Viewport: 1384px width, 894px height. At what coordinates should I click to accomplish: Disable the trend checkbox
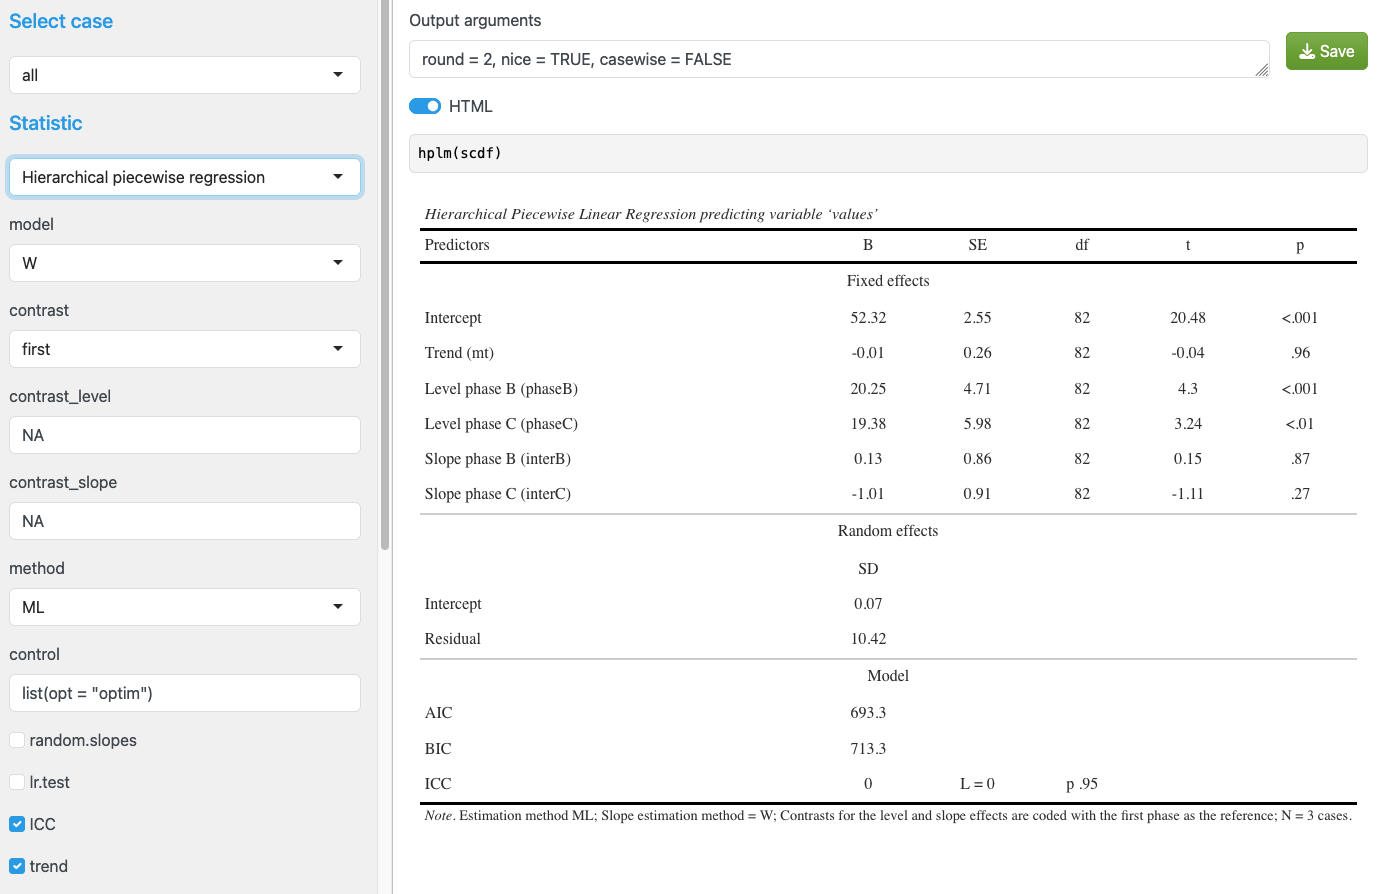[17, 866]
